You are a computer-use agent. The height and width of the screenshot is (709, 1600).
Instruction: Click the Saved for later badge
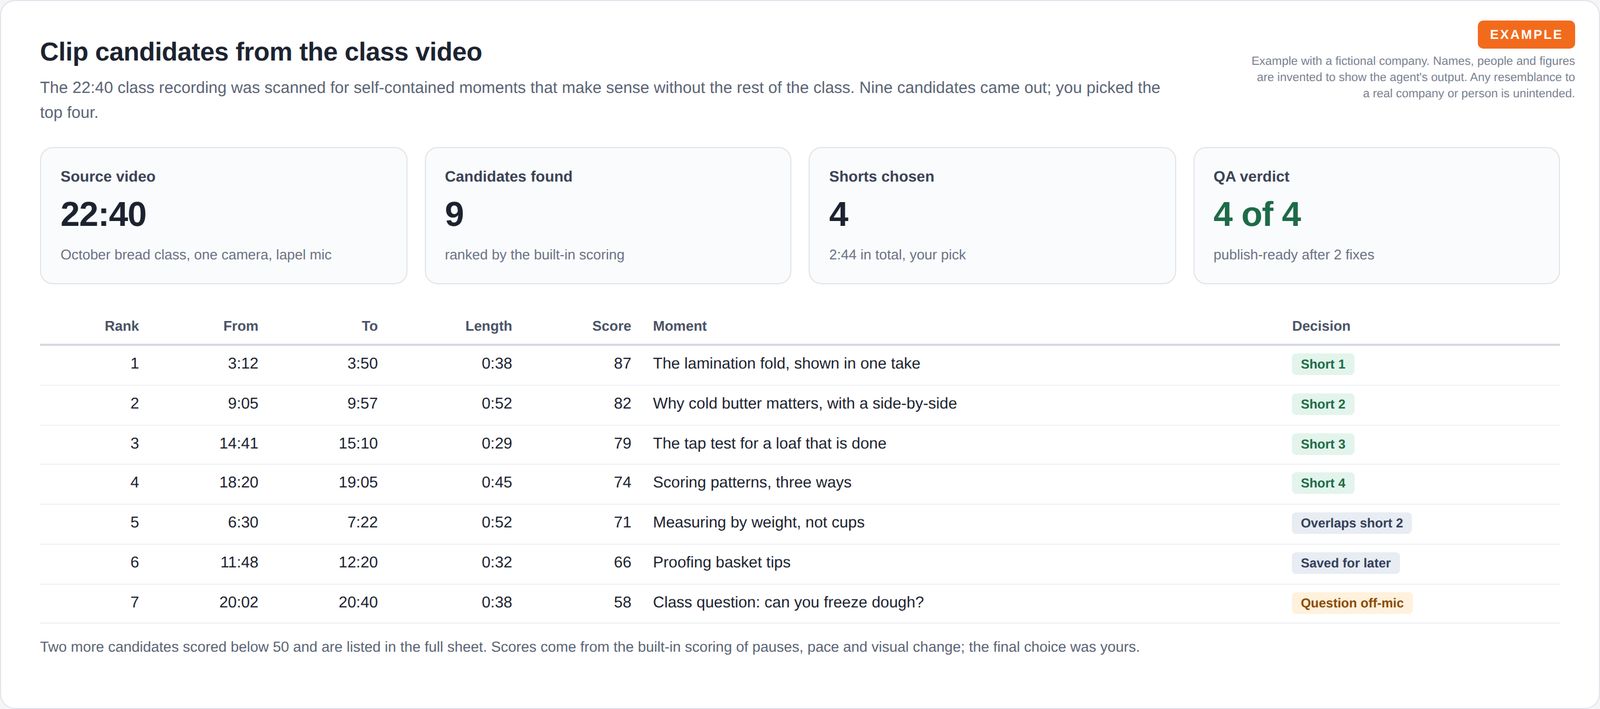tap(1346, 563)
